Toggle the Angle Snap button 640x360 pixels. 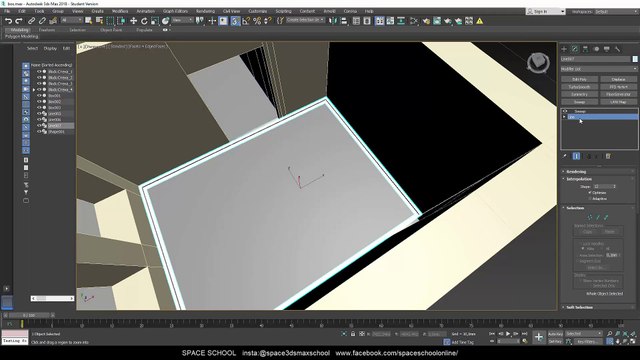pos(246,21)
